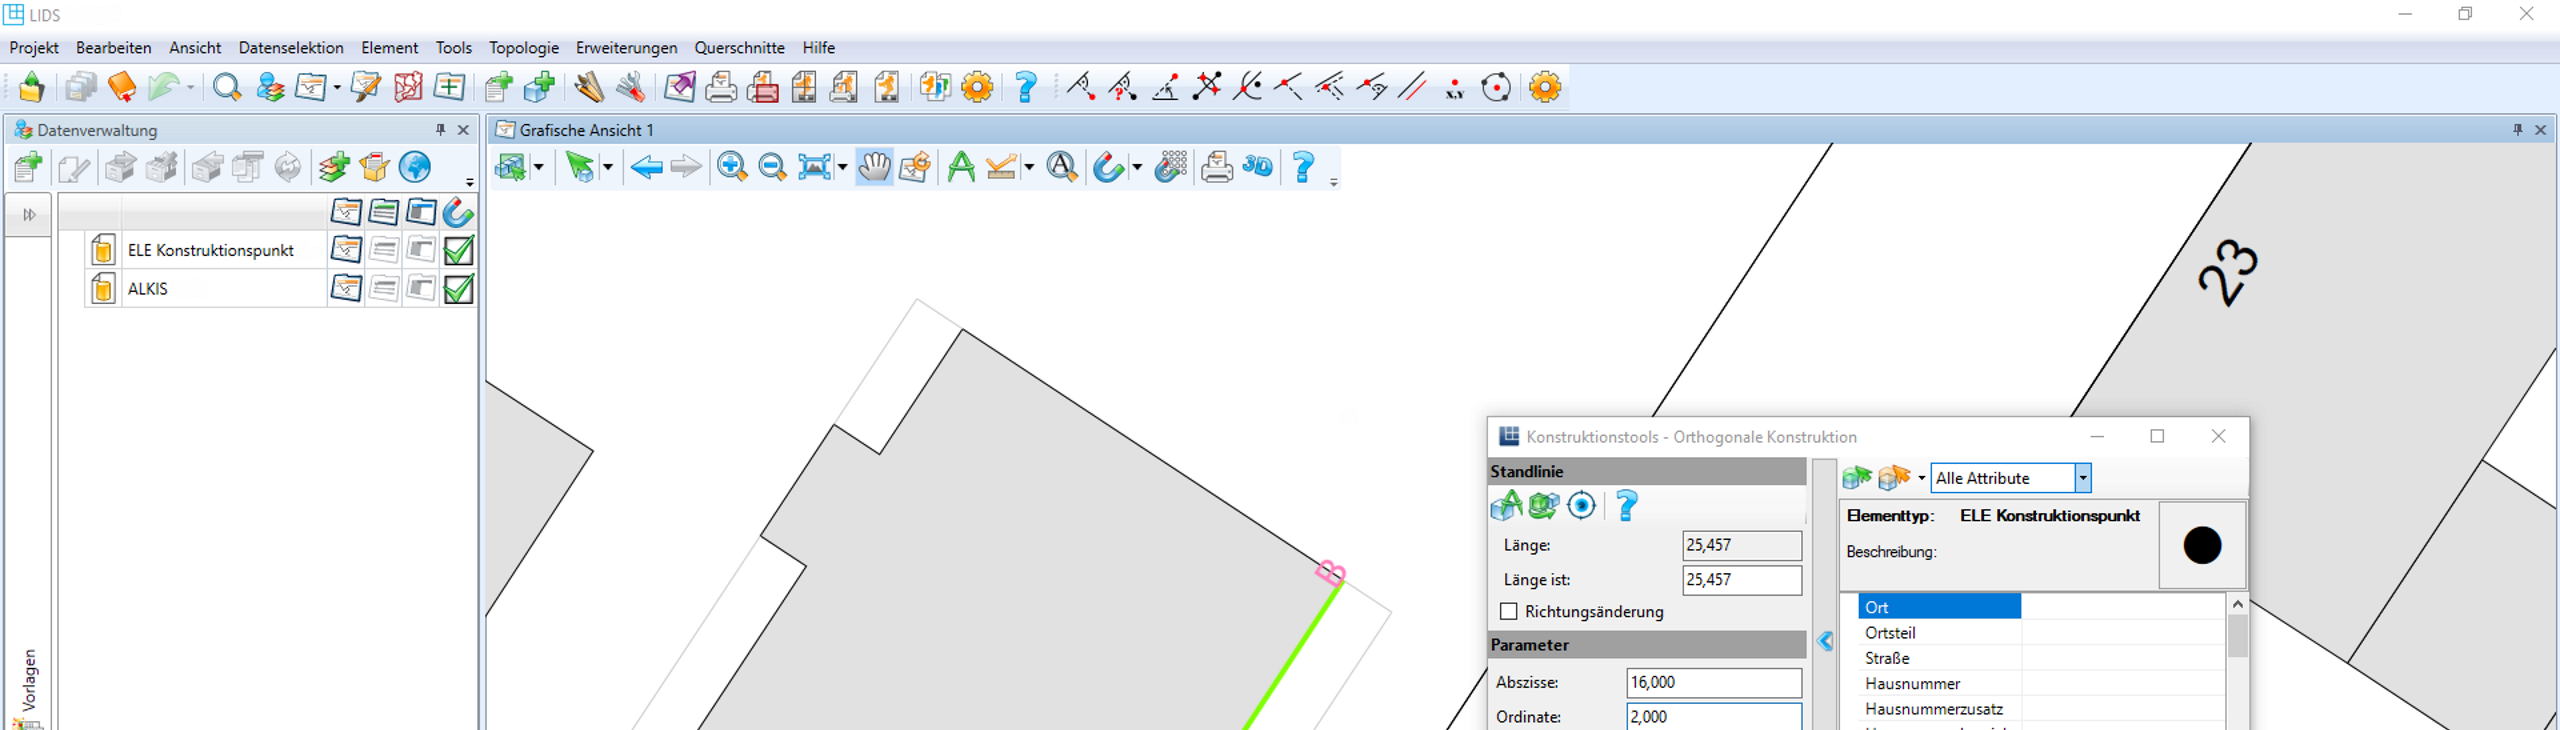The height and width of the screenshot is (730, 2560).
Task: Open the Projekt menu
Action: (x=34, y=48)
